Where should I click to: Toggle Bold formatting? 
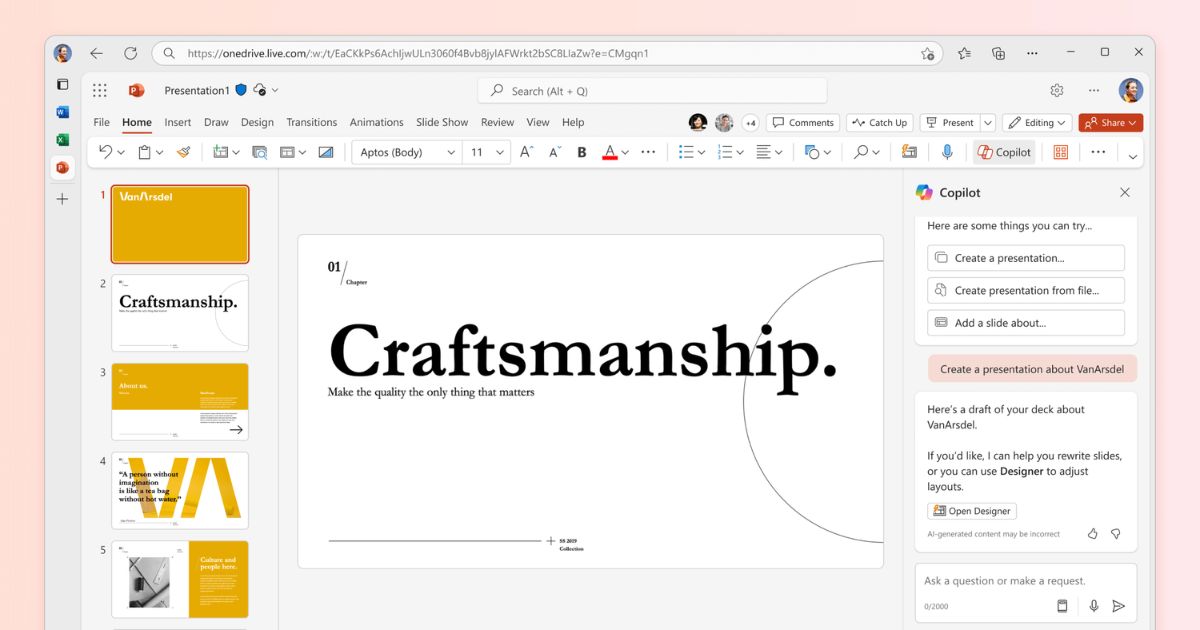pos(581,152)
